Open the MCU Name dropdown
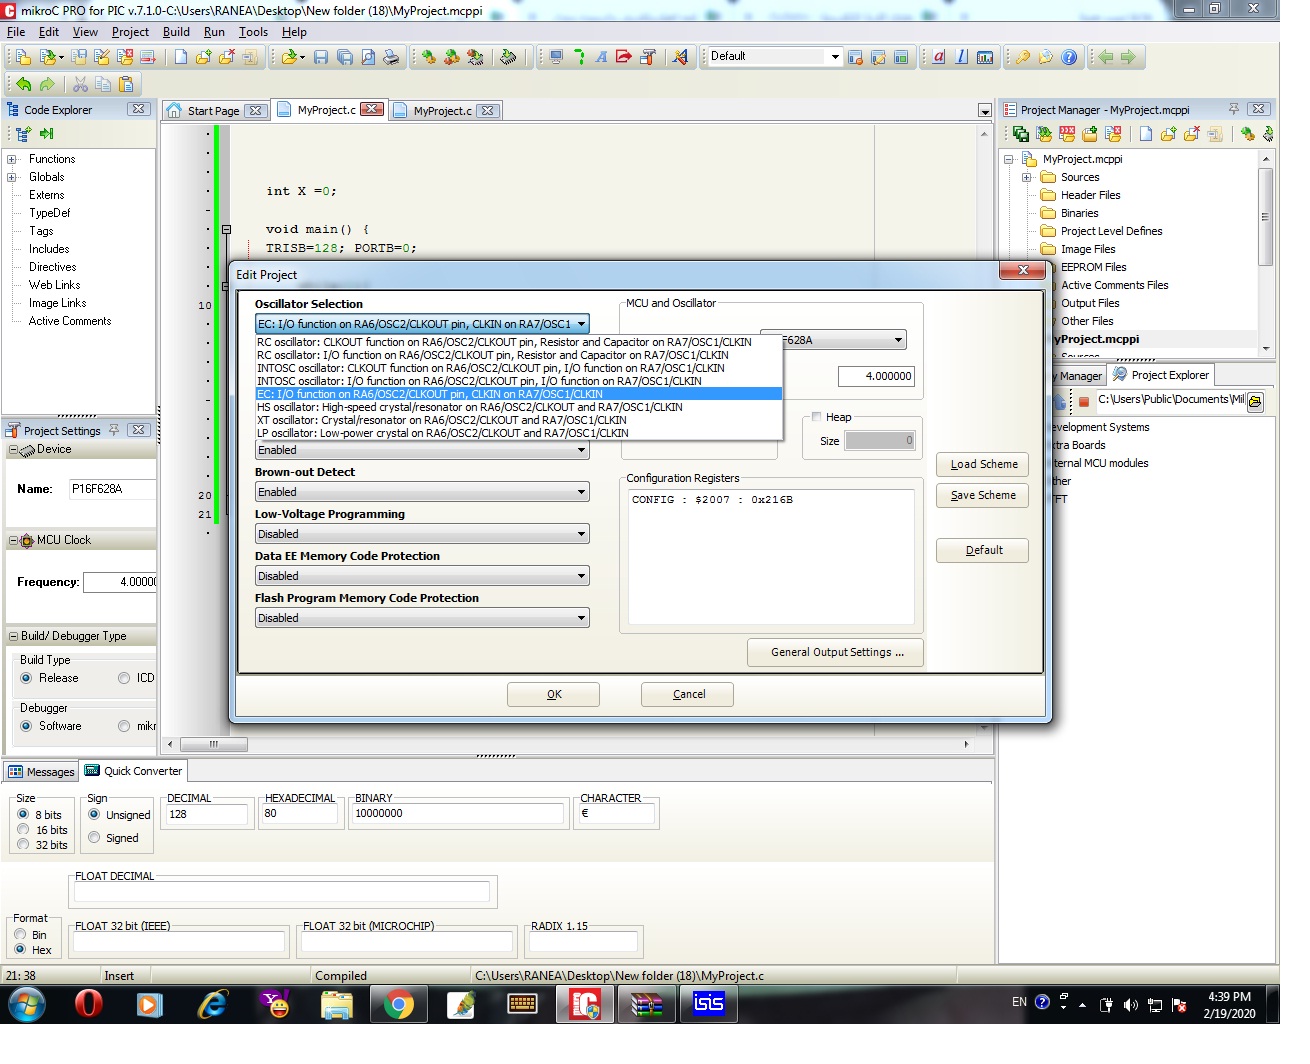 click(898, 340)
